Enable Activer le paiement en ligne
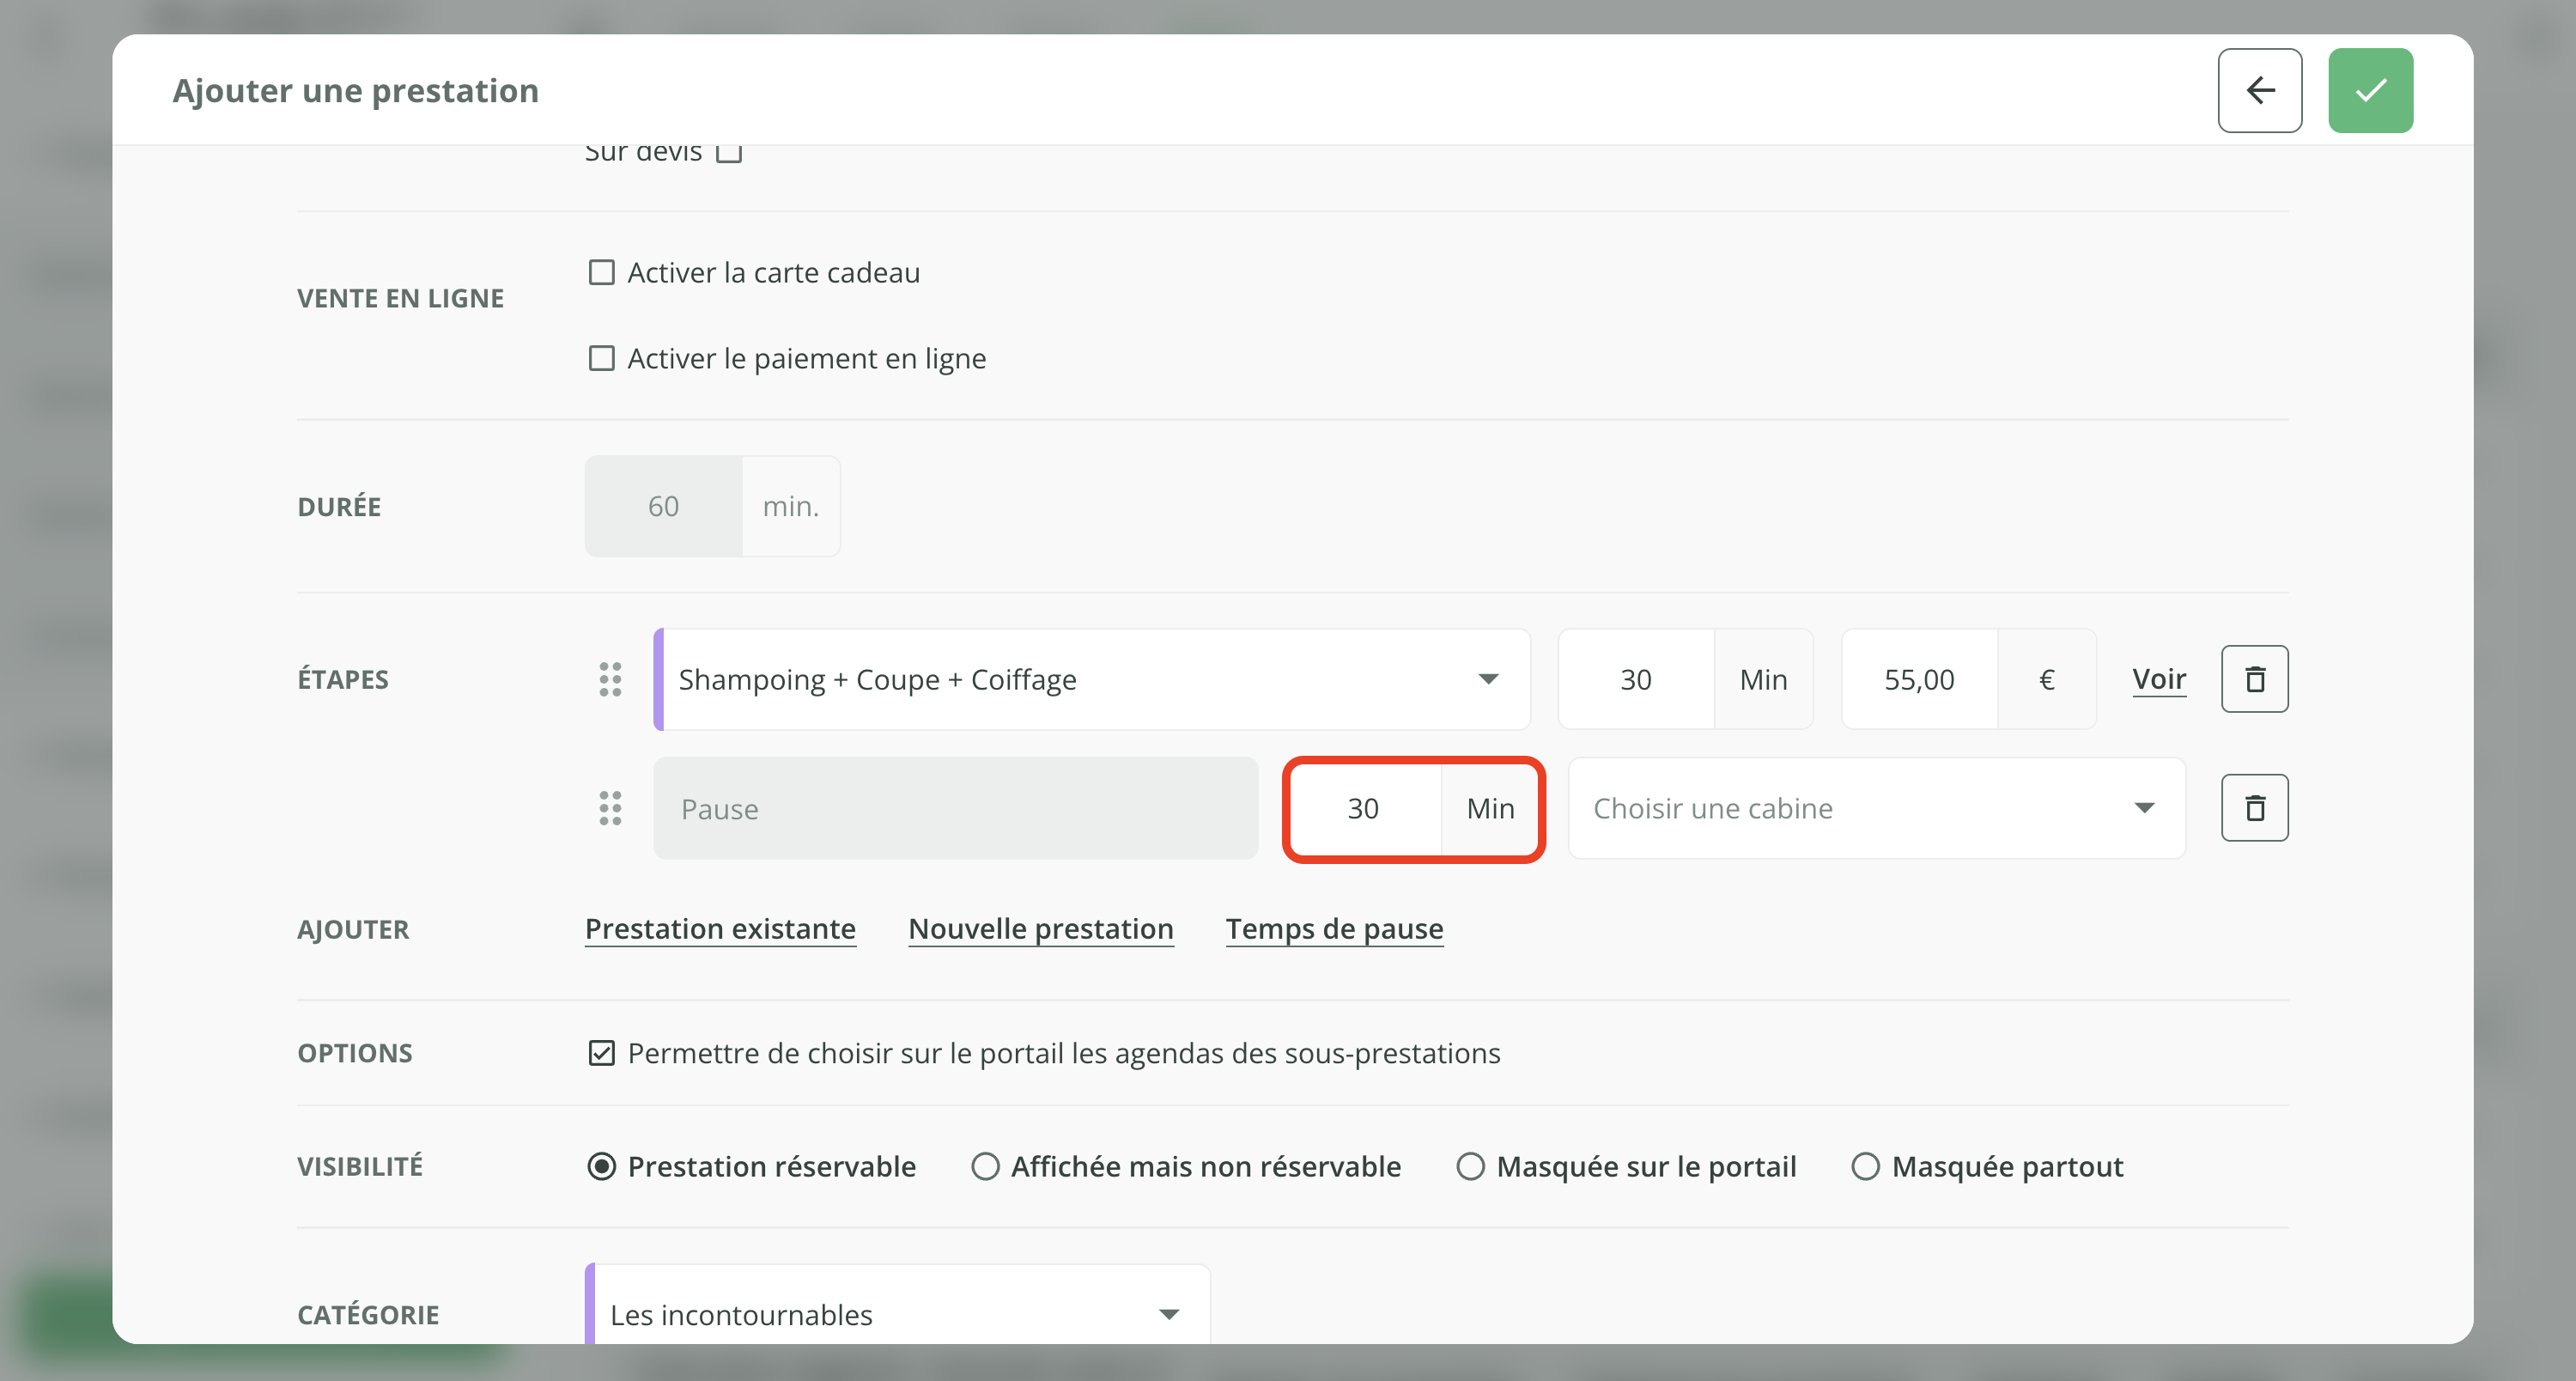2576x1381 pixels. pos(601,358)
